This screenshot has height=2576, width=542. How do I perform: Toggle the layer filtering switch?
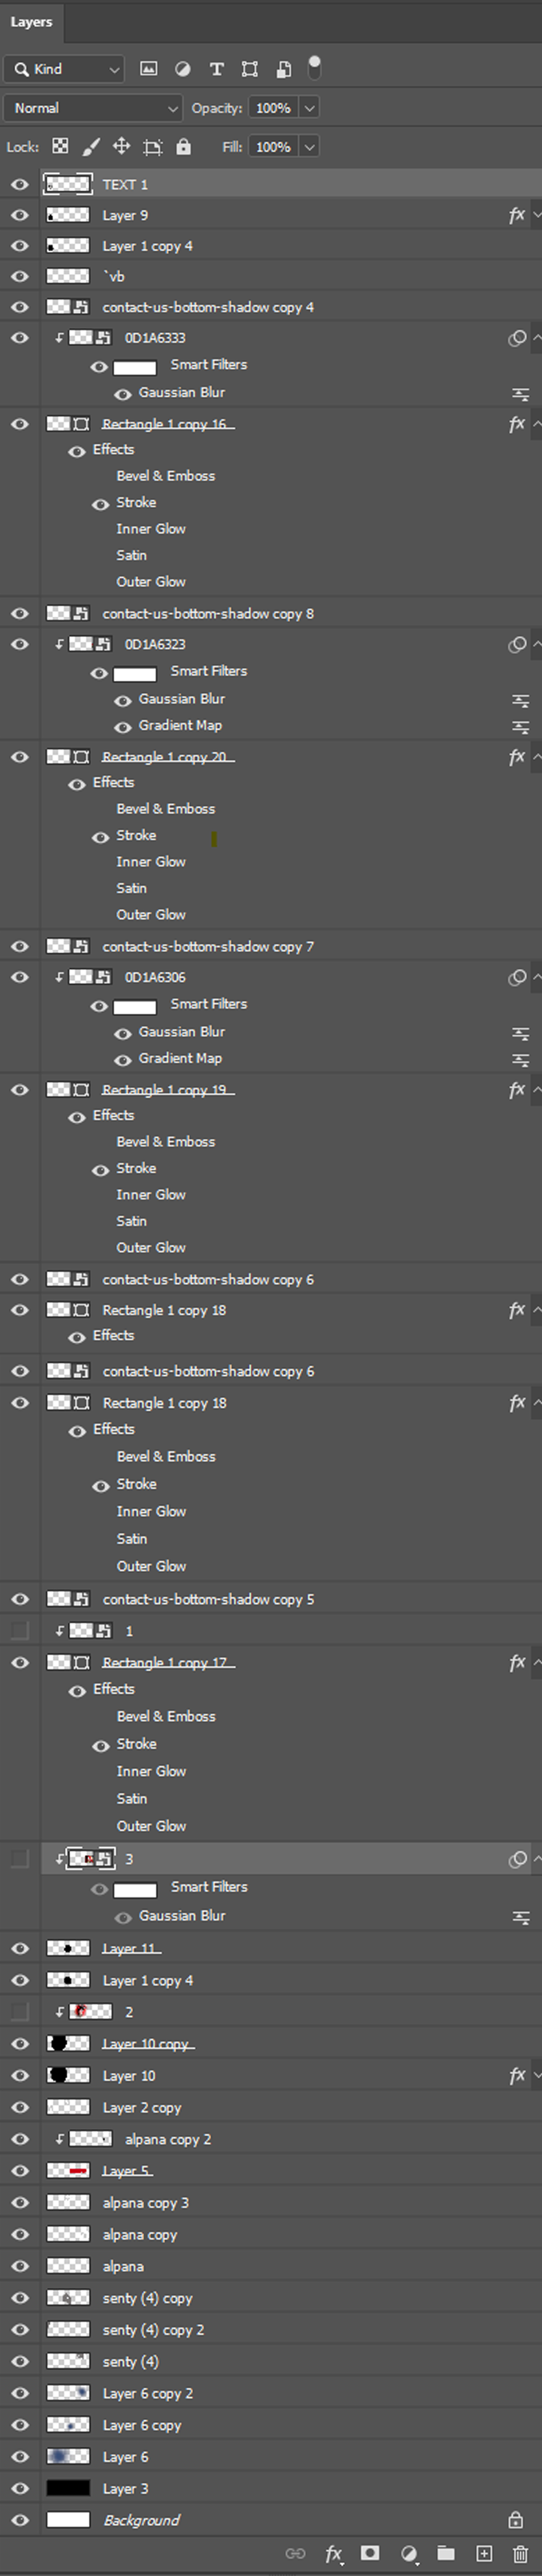(314, 68)
